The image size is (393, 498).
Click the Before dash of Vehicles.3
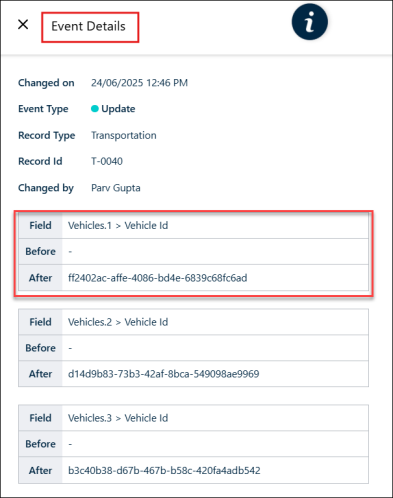pyautogui.click(x=70, y=444)
